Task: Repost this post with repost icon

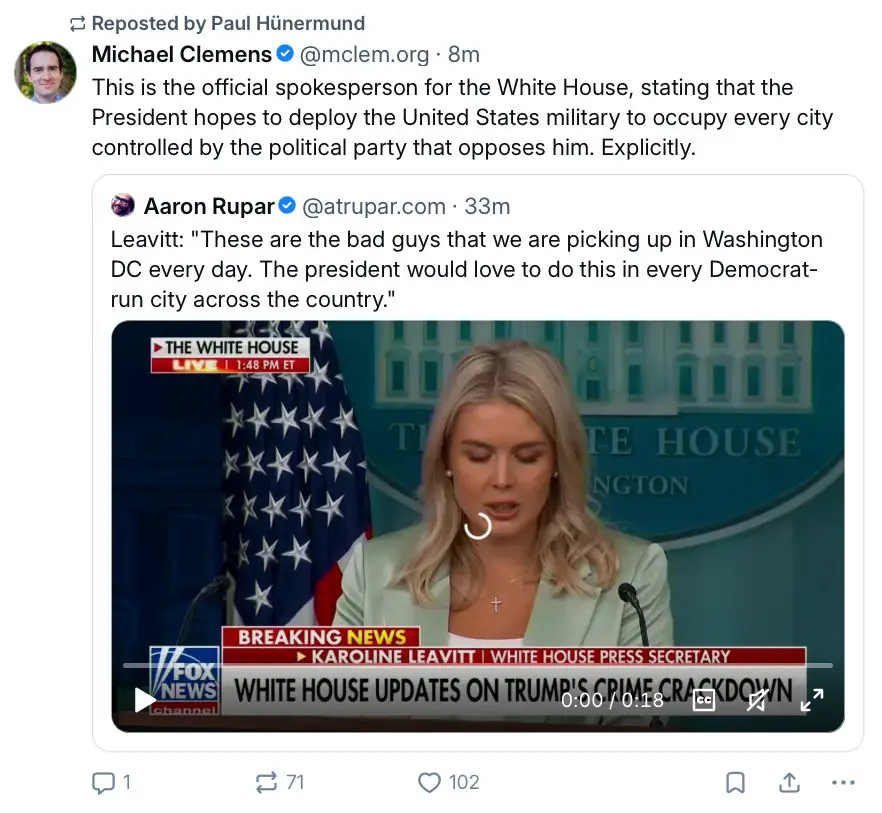Action: click(266, 782)
